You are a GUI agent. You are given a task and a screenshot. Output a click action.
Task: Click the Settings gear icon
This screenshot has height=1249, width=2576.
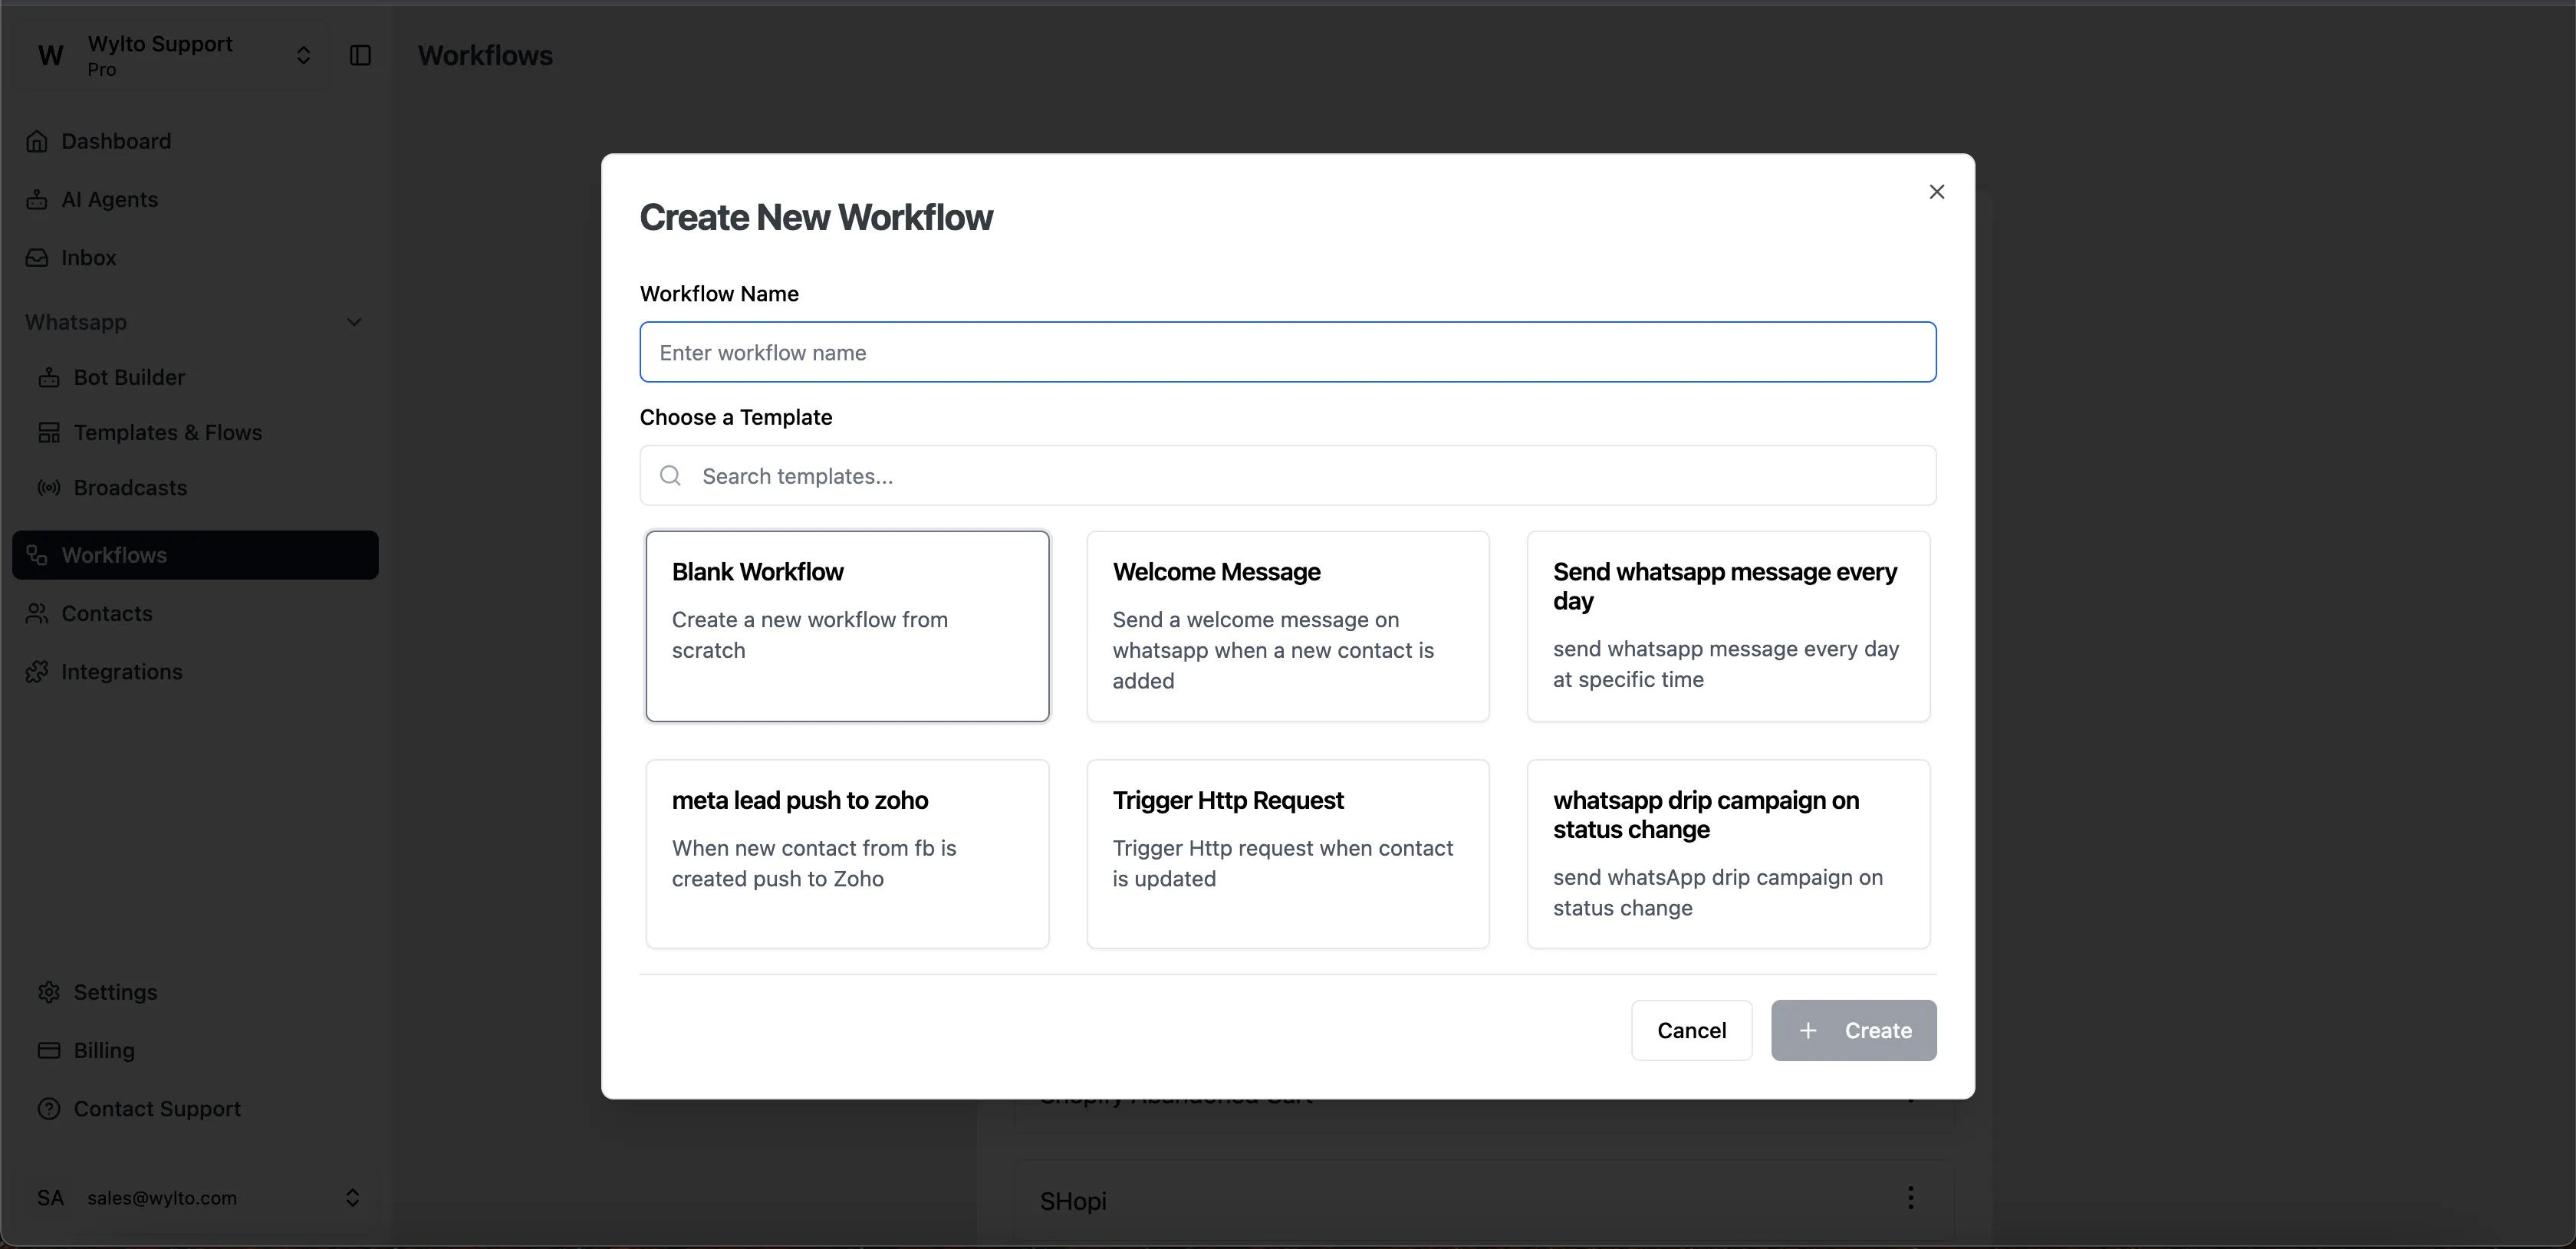(x=49, y=992)
